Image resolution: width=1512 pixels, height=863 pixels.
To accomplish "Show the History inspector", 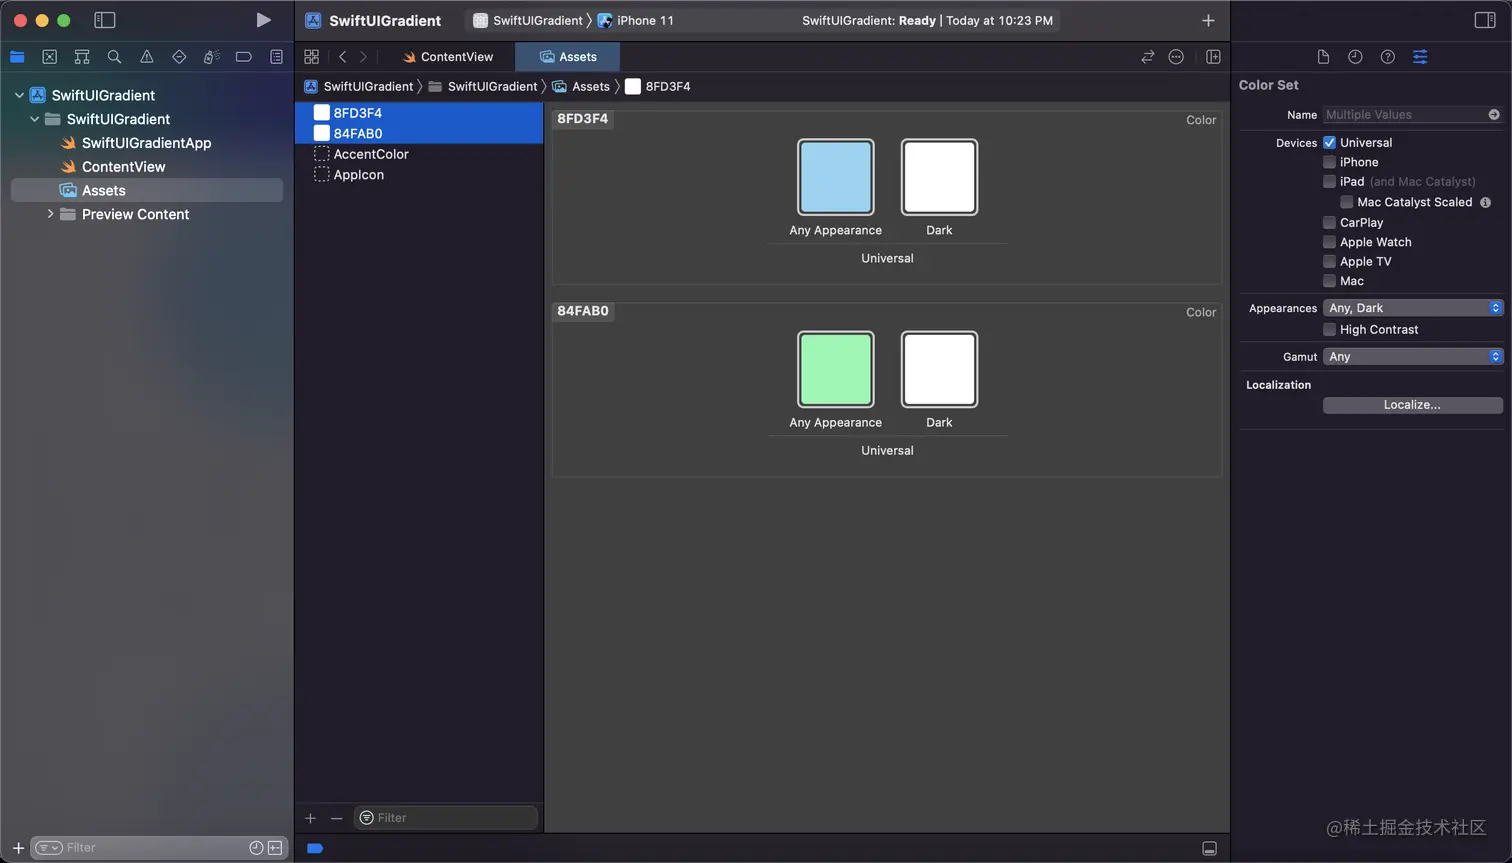I will pos(1355,57).
